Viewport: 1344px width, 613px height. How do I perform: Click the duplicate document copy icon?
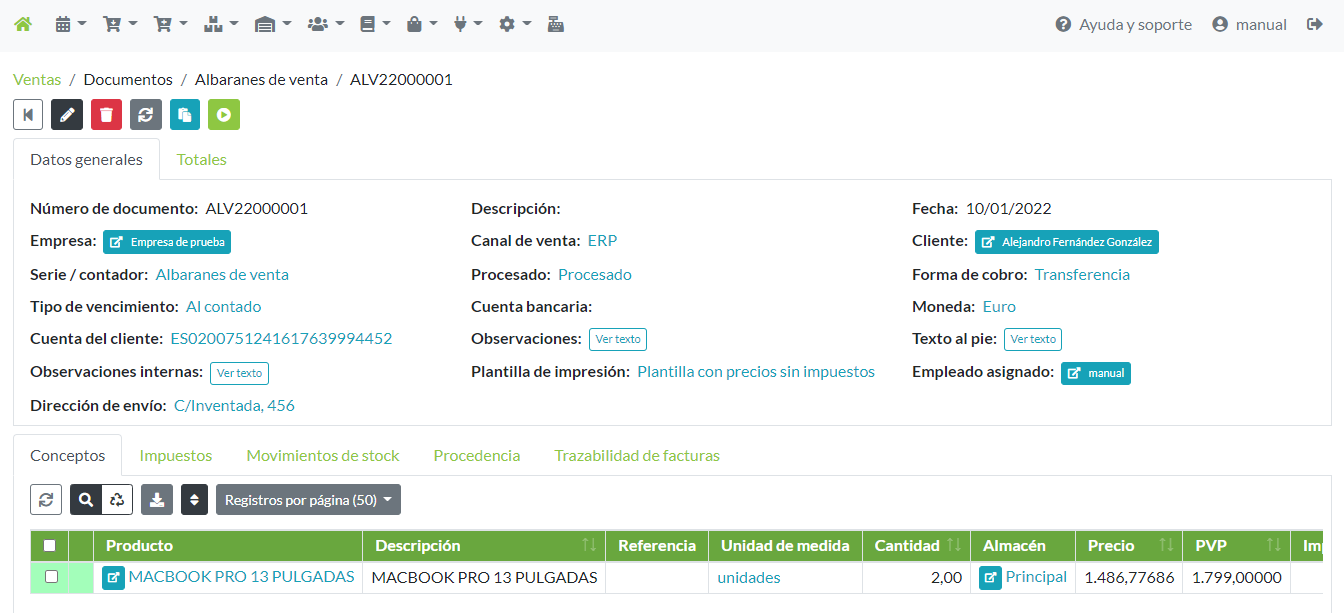(x=185, y=115)
